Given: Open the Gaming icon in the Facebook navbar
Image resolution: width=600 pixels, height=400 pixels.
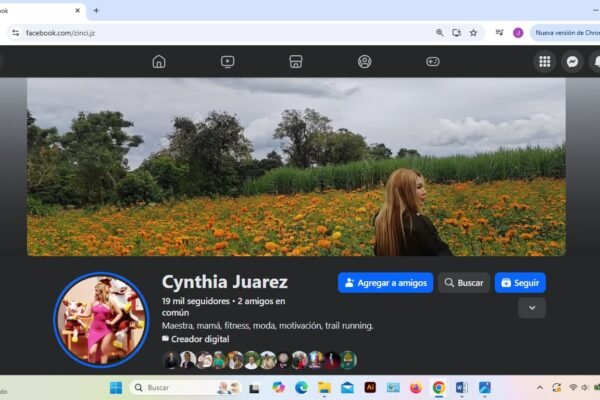Looking at the screenshot, I should pos(433,62).
